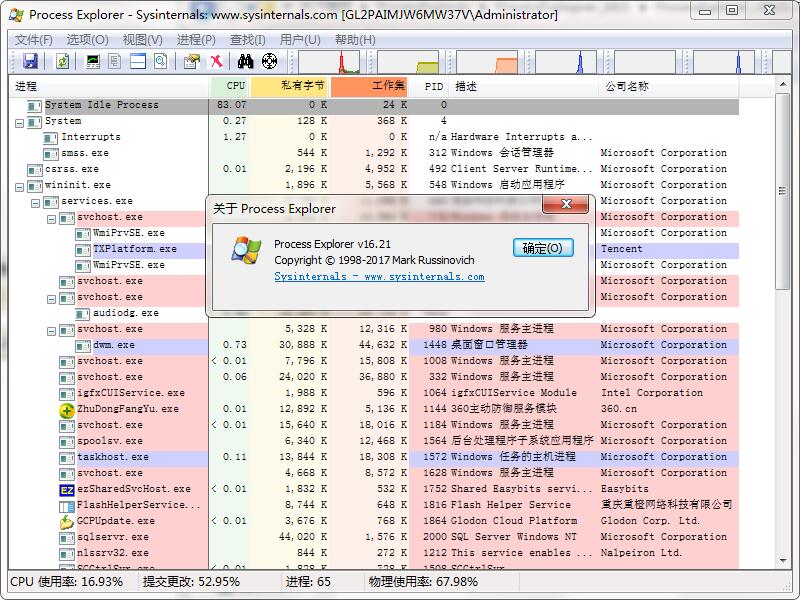This screenshot has width=800, height=600.
Task: Click the red X Kill Process icon
Action: click(216, 62)
